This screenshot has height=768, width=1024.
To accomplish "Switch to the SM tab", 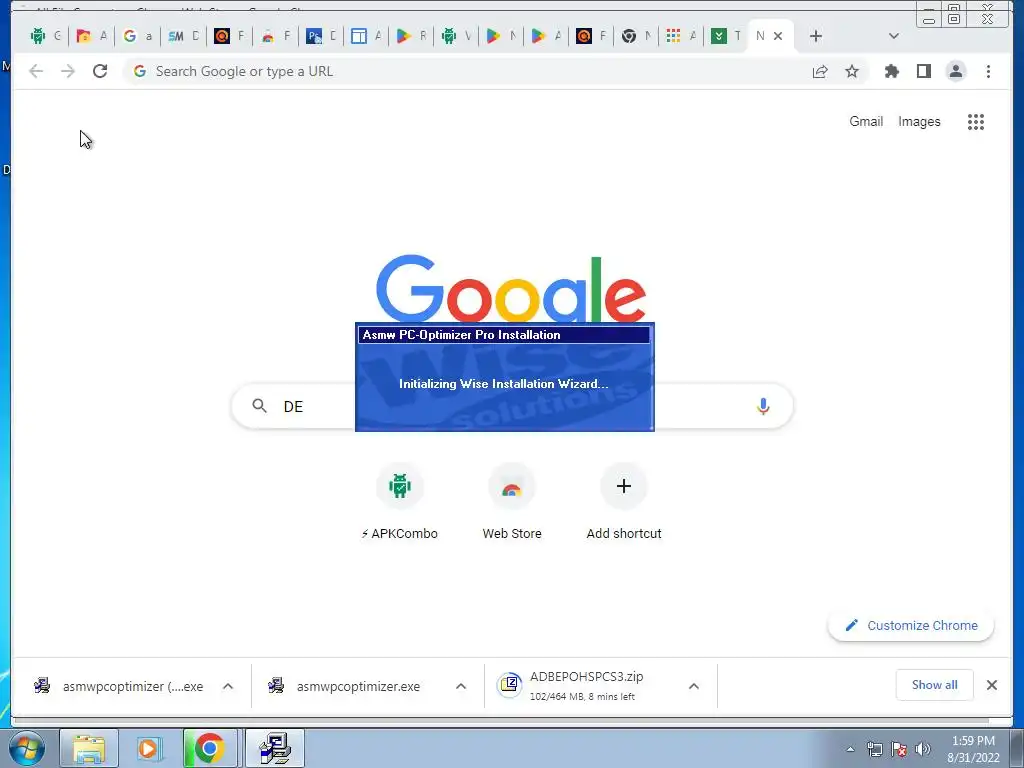I will point(184,36).
